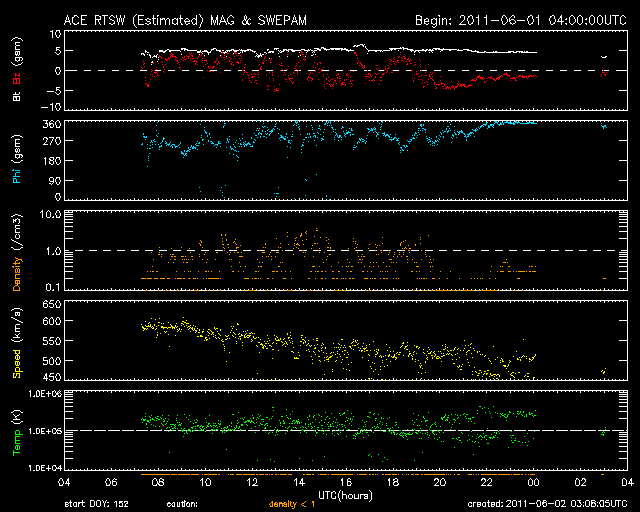The image size is (640, 512).
Task: Select the "Begin: 2011-06-01 04:00:00UTC" header text
Action: (521, 20)
